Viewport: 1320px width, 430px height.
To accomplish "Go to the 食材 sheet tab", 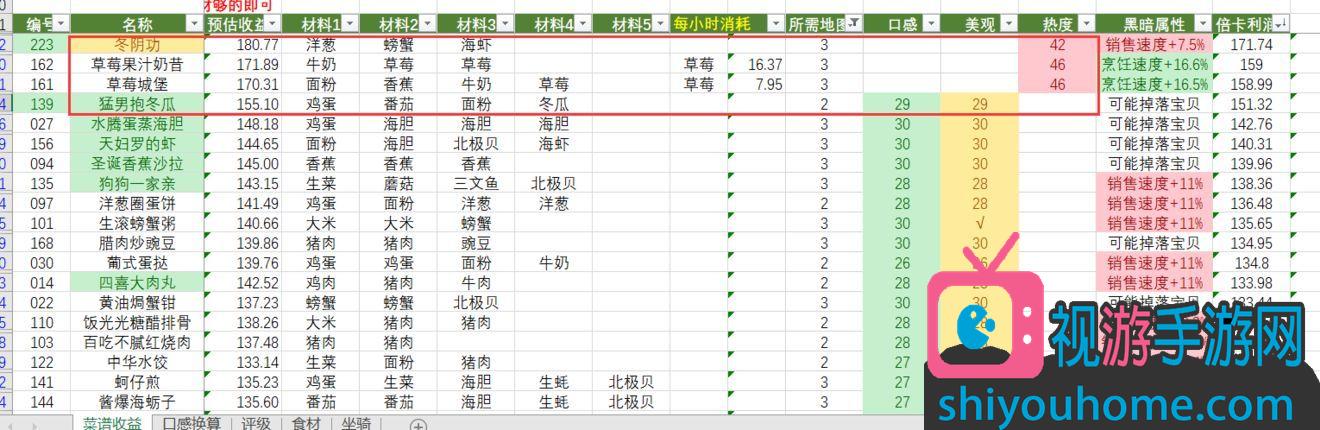I will (x=306, y=424).
